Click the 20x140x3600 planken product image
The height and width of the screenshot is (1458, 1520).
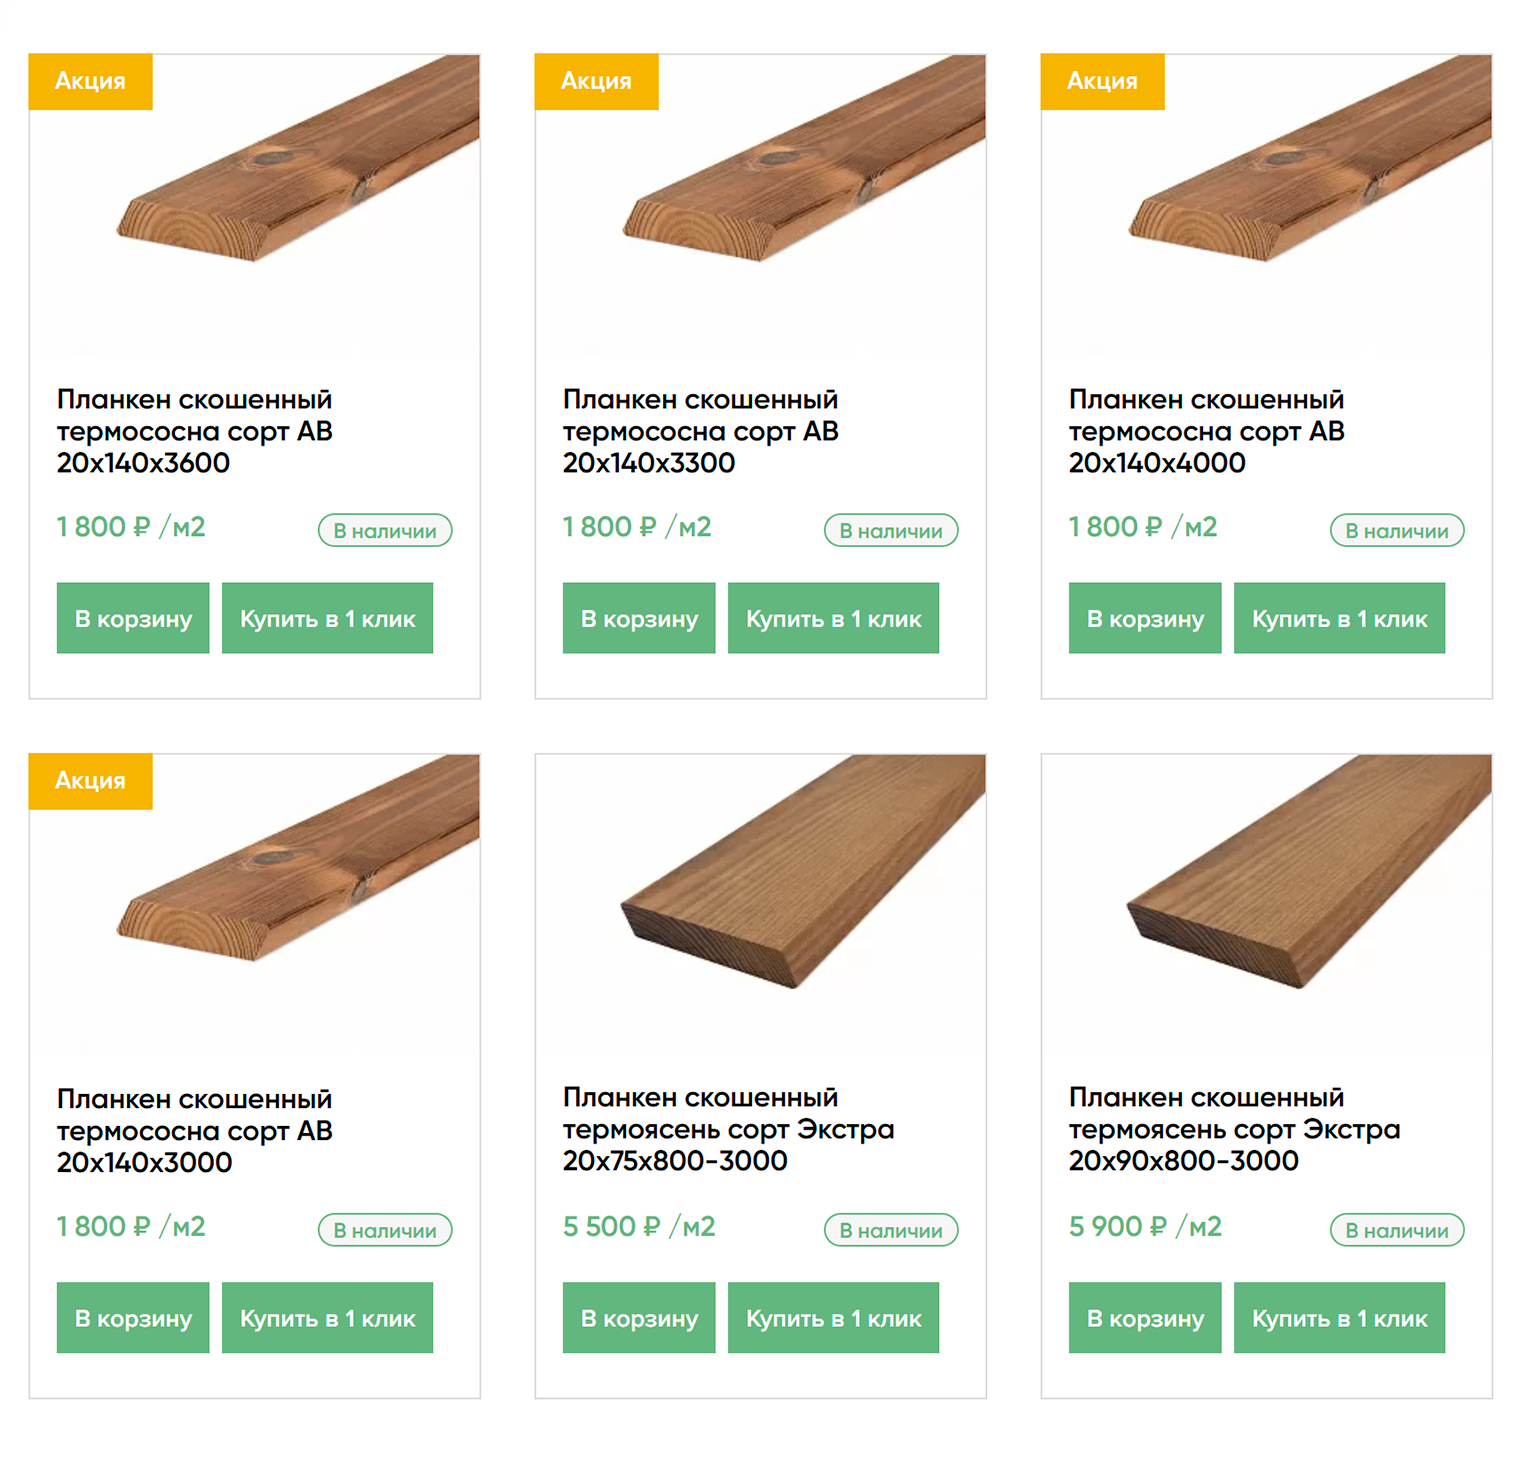pyautogui.click(x=255, y=205)
